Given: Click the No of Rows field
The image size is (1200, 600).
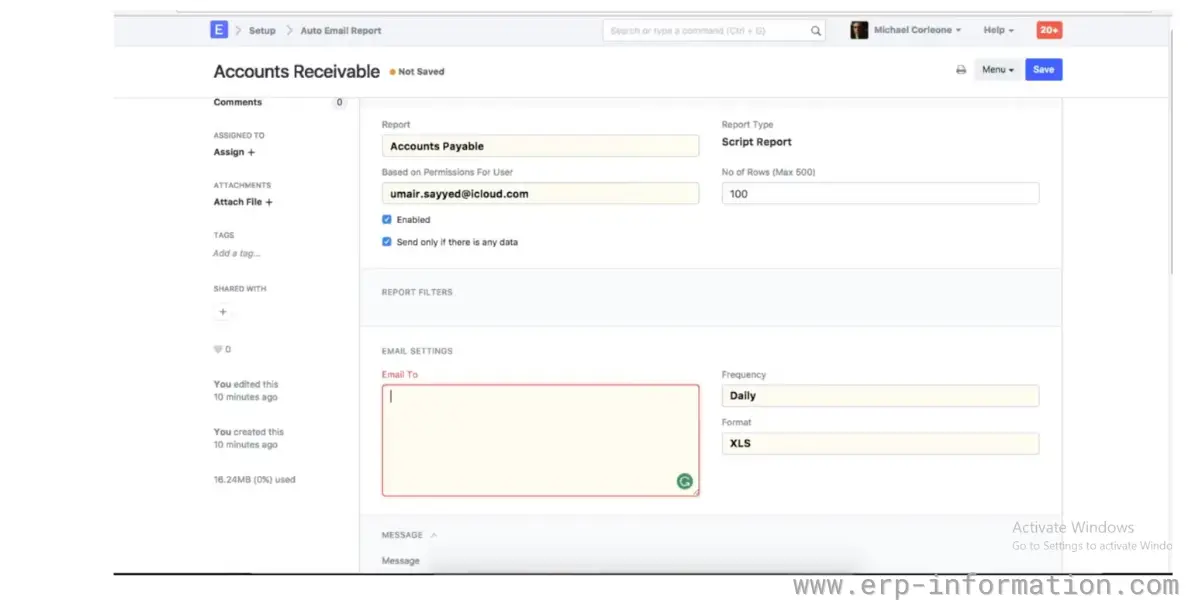Looking at the screenshot, I should coord(880,194).
